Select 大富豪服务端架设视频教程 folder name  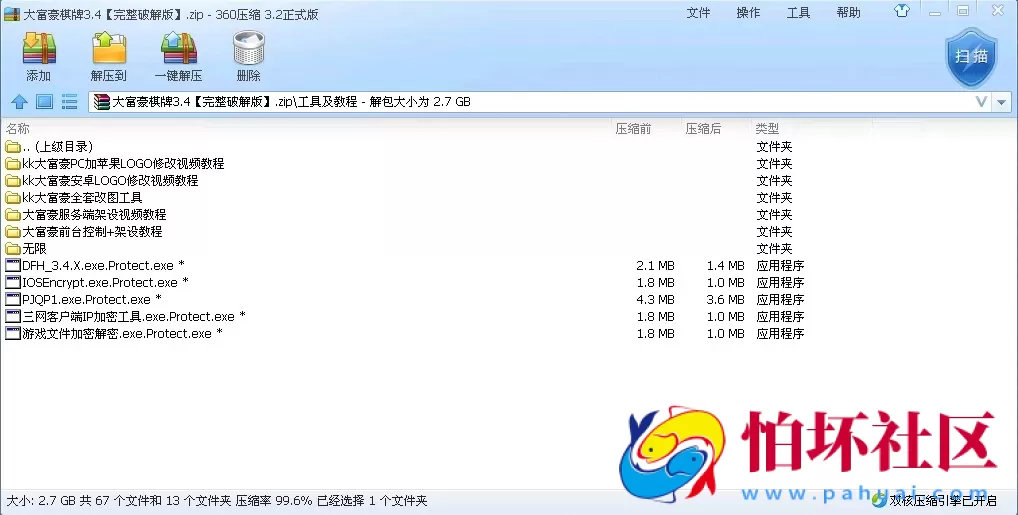[x=94, y=214]
